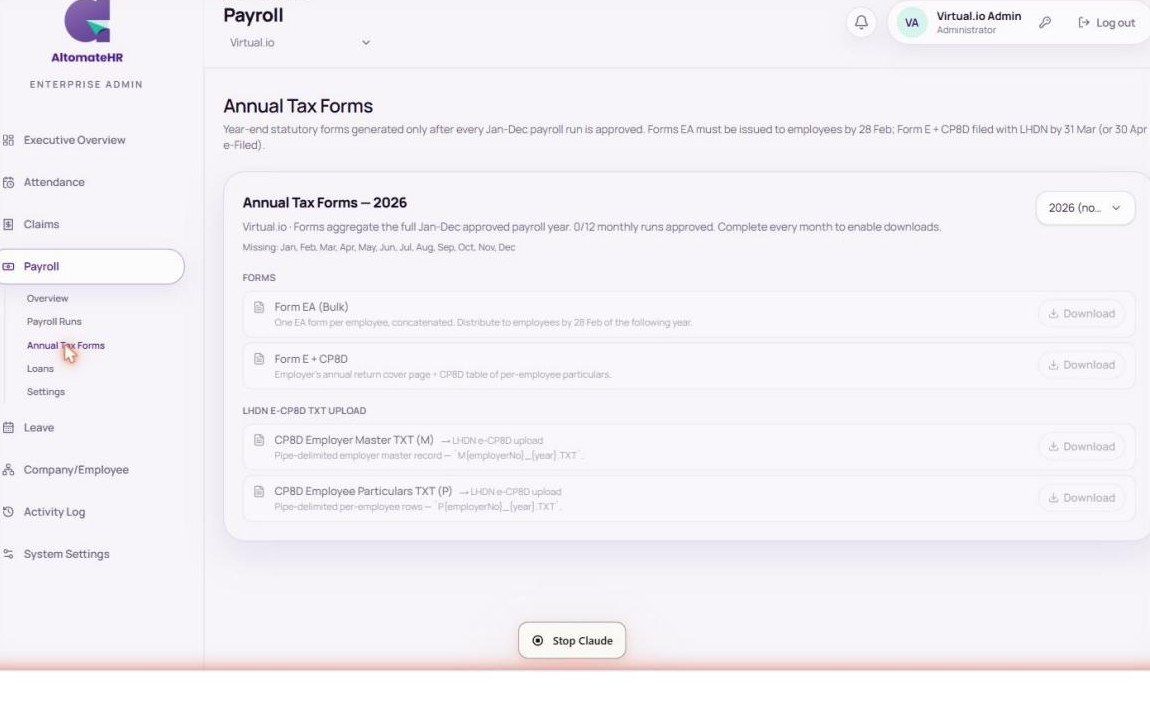Go to Payroll Runs submenu item

coord(54,322)
